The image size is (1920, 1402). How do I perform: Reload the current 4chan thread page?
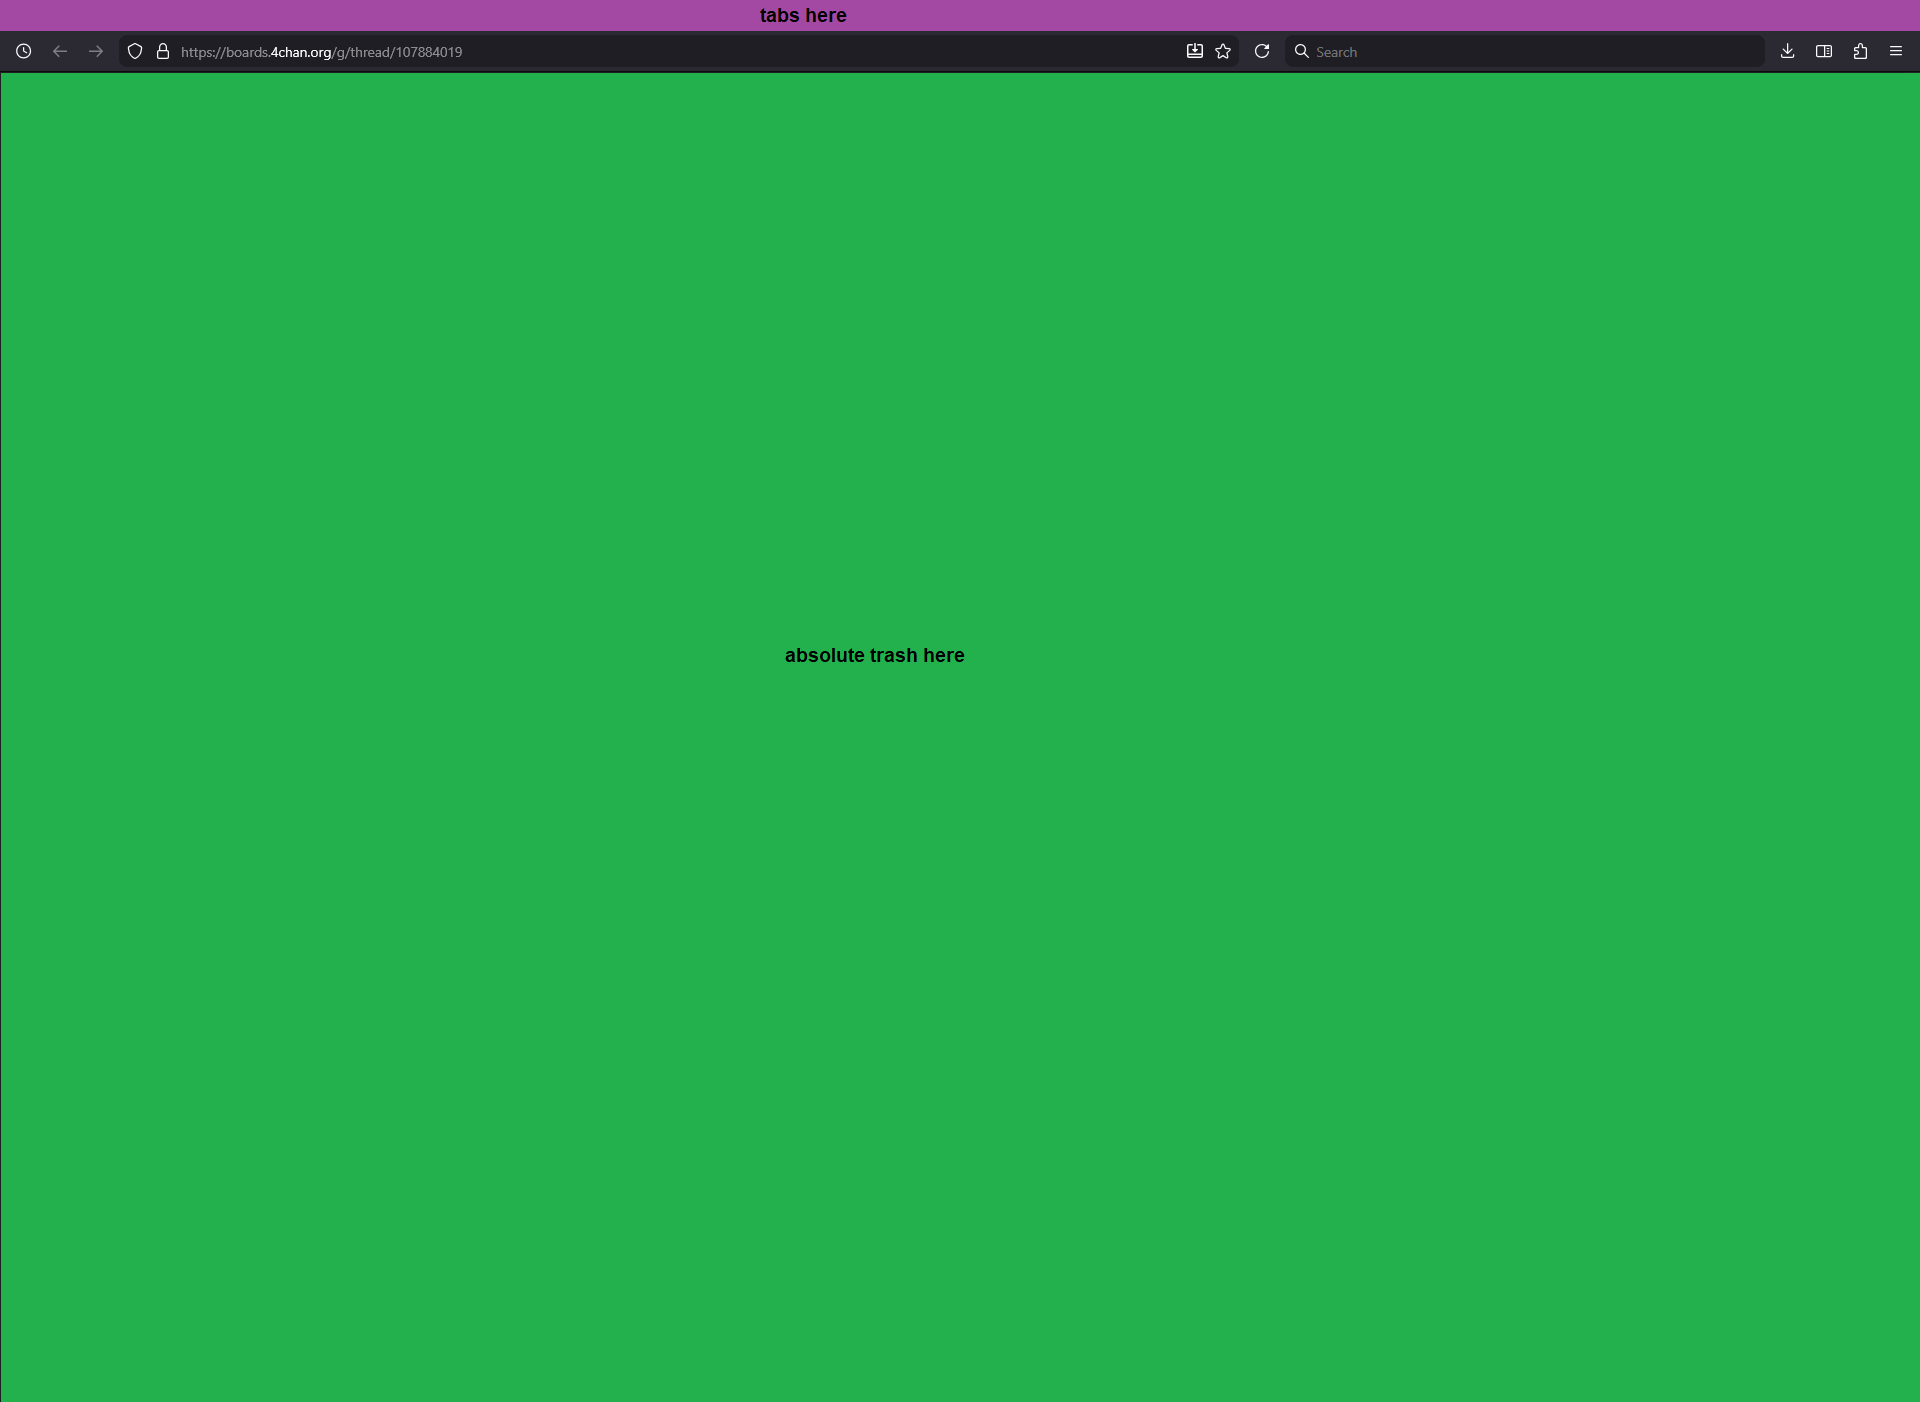tap(1262, 51)
